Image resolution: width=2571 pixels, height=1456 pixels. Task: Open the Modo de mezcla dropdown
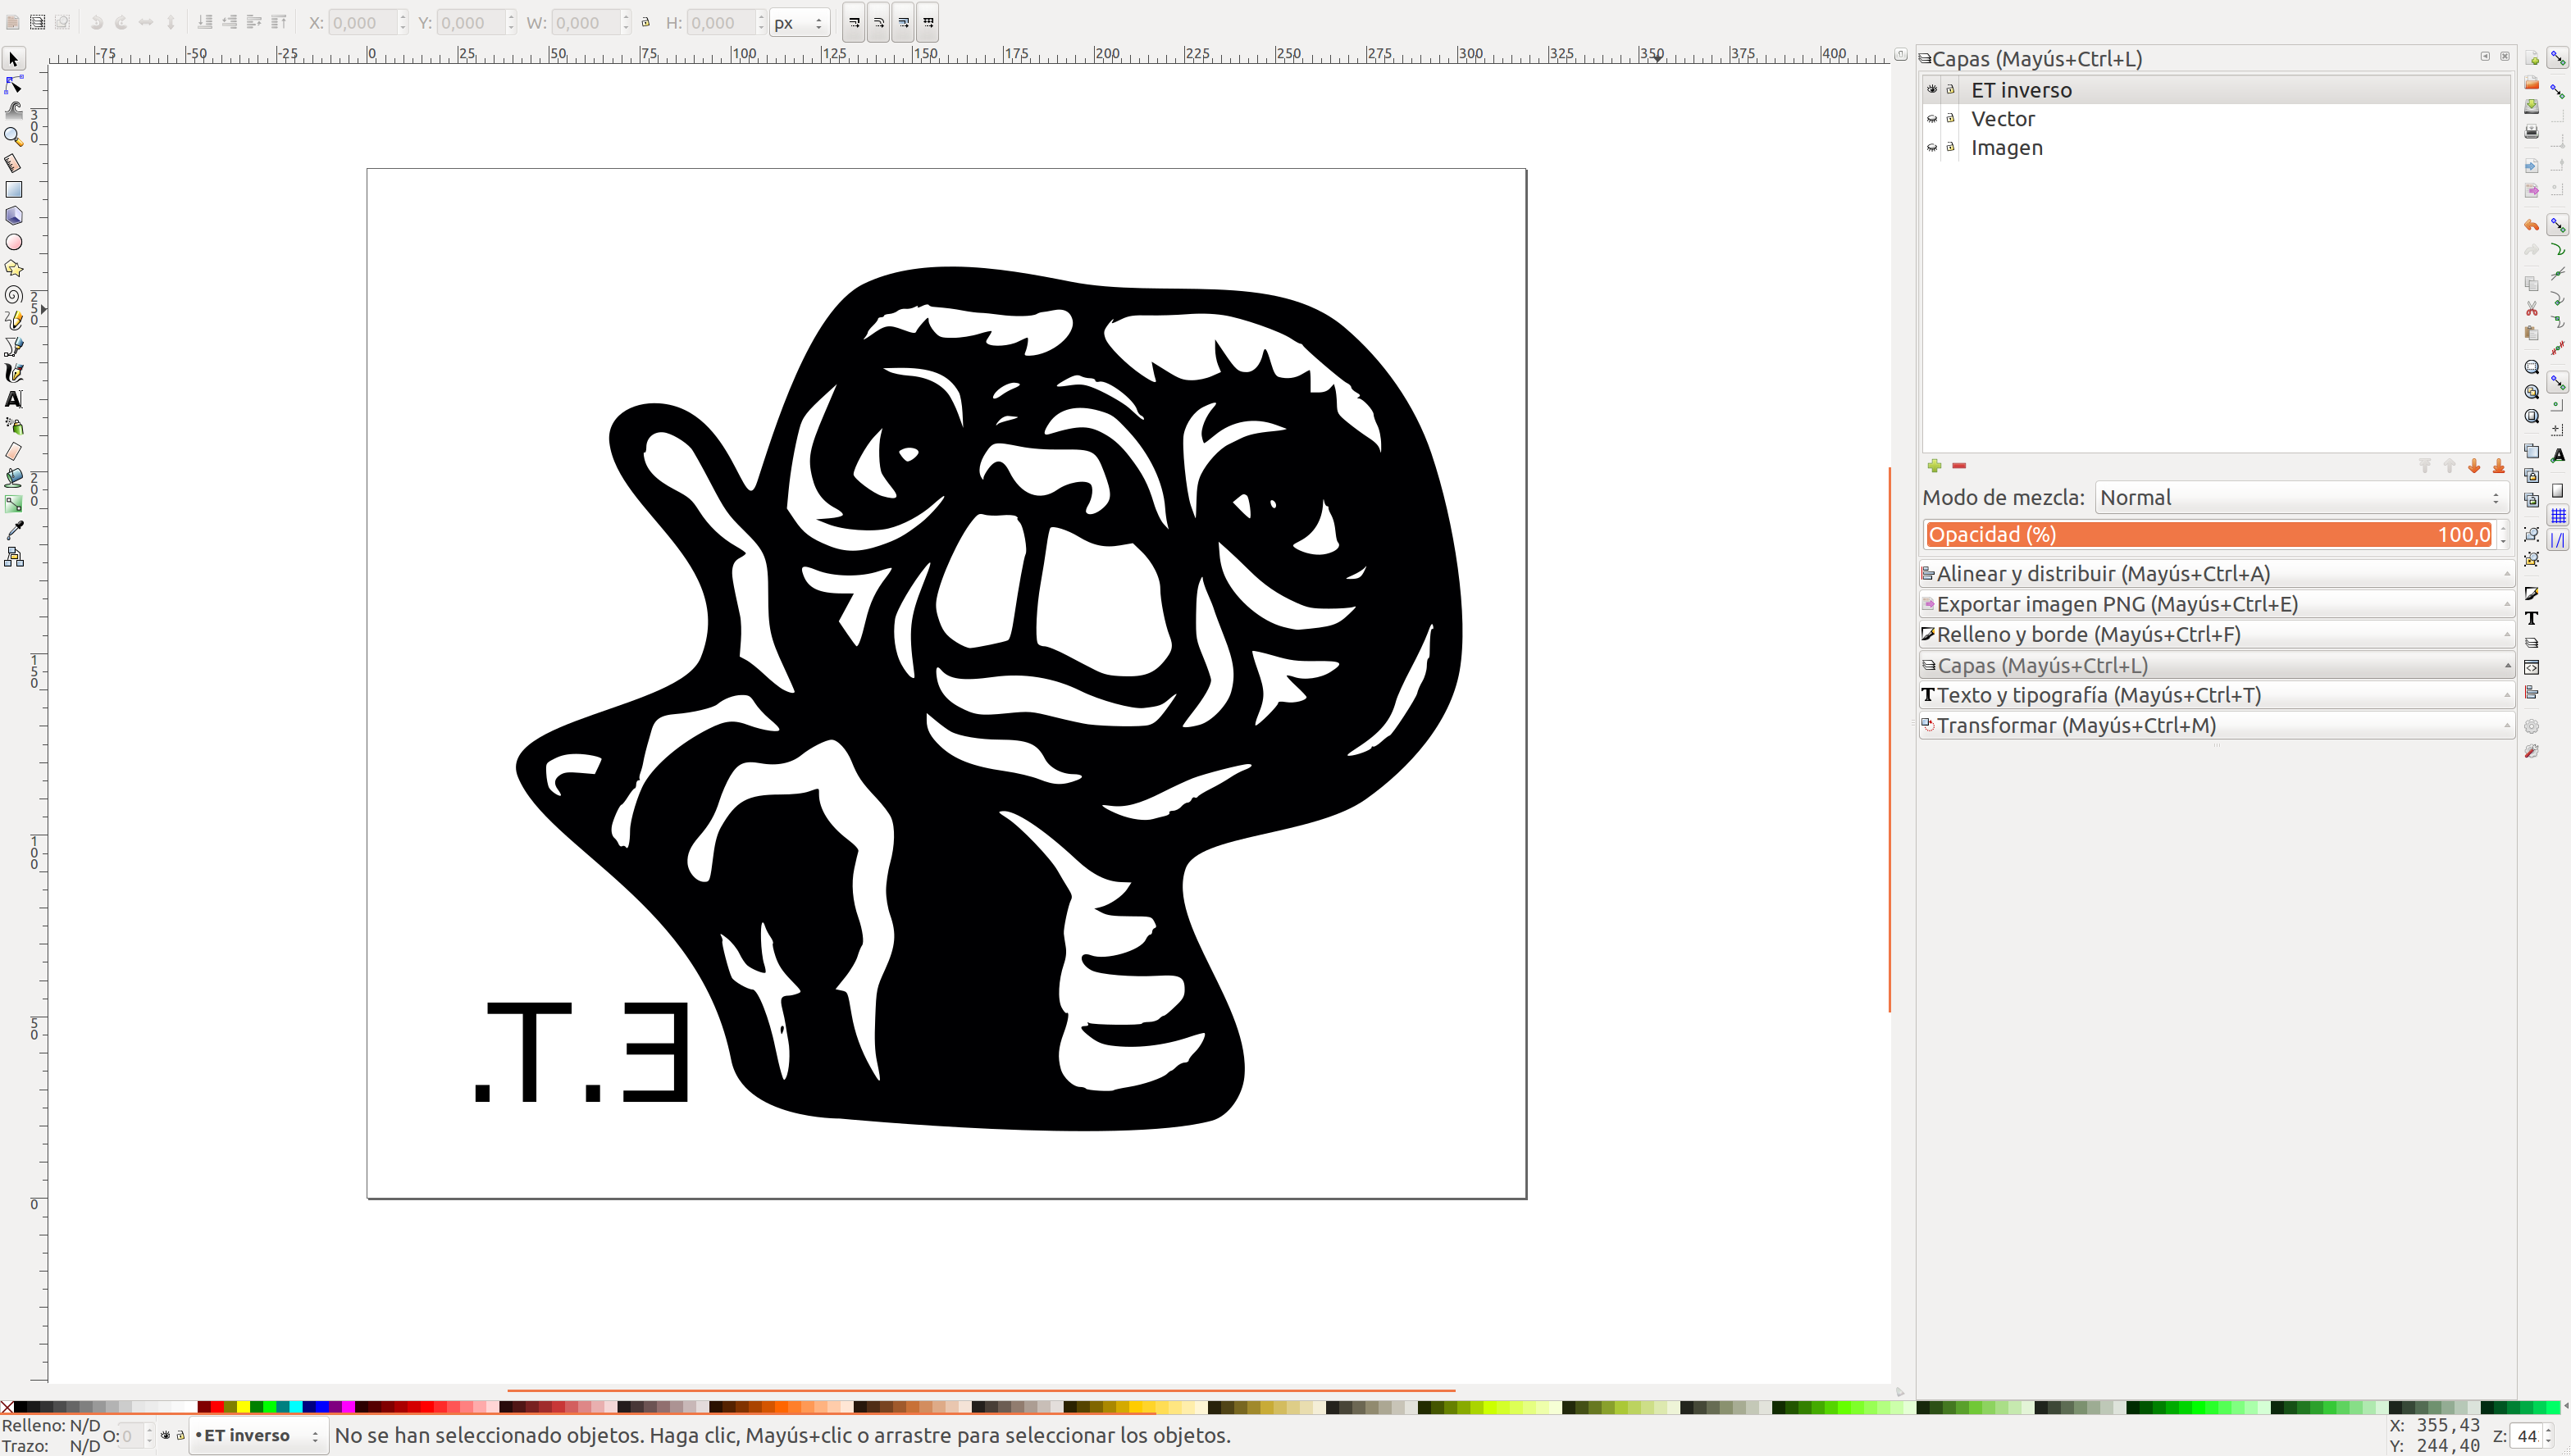2300,498
